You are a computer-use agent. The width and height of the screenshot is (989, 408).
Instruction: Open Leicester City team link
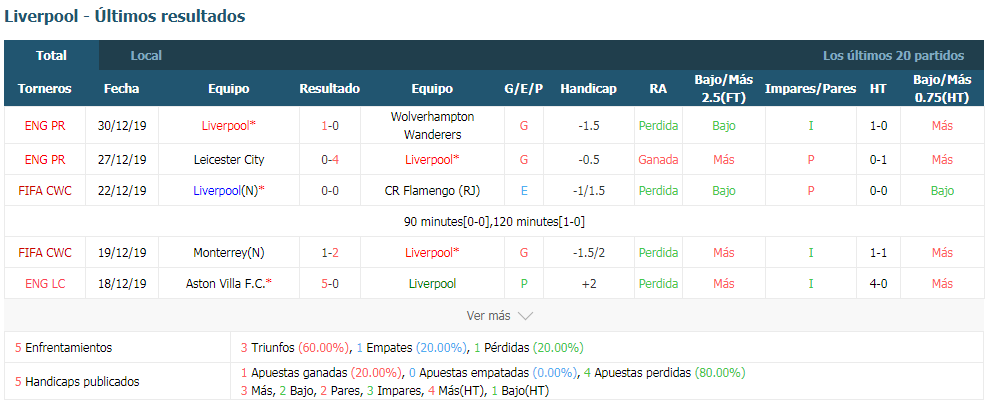[229, 160]
